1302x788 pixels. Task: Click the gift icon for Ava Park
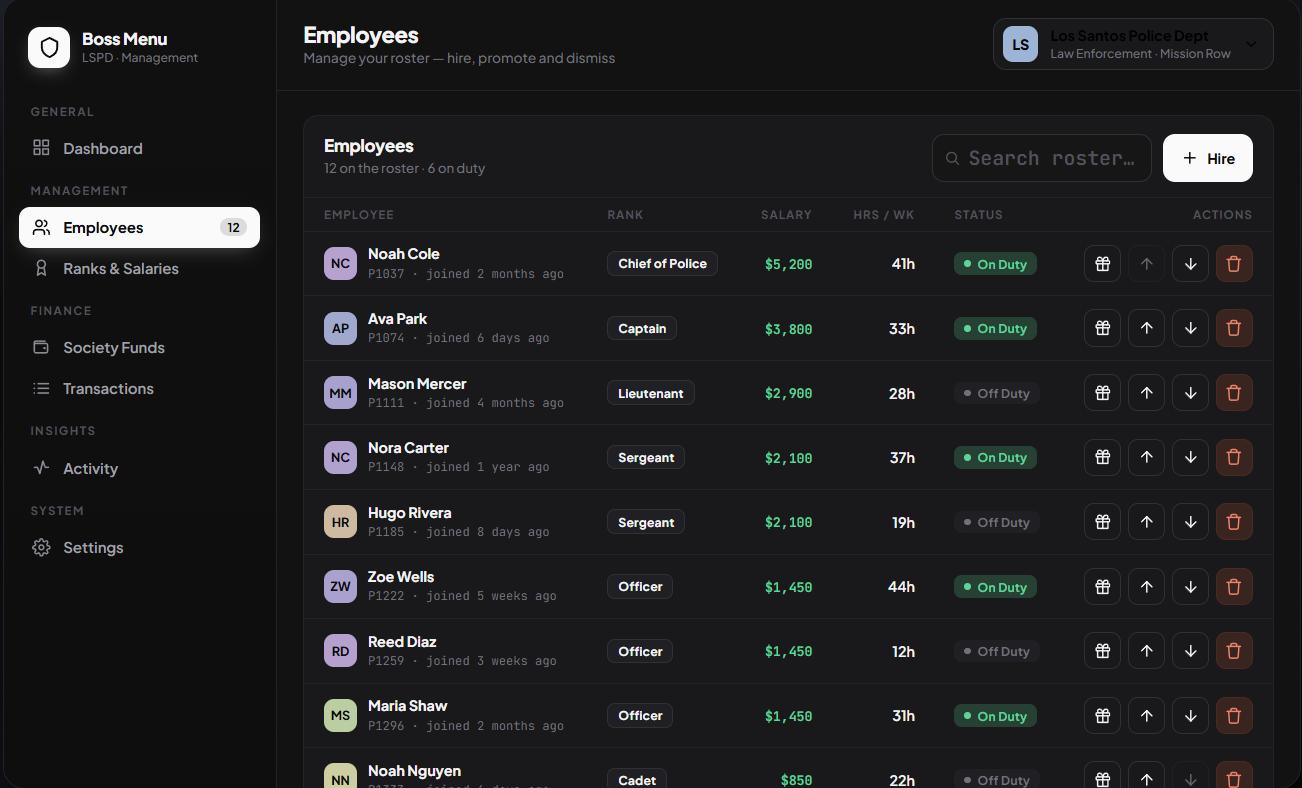(1102, 328)
